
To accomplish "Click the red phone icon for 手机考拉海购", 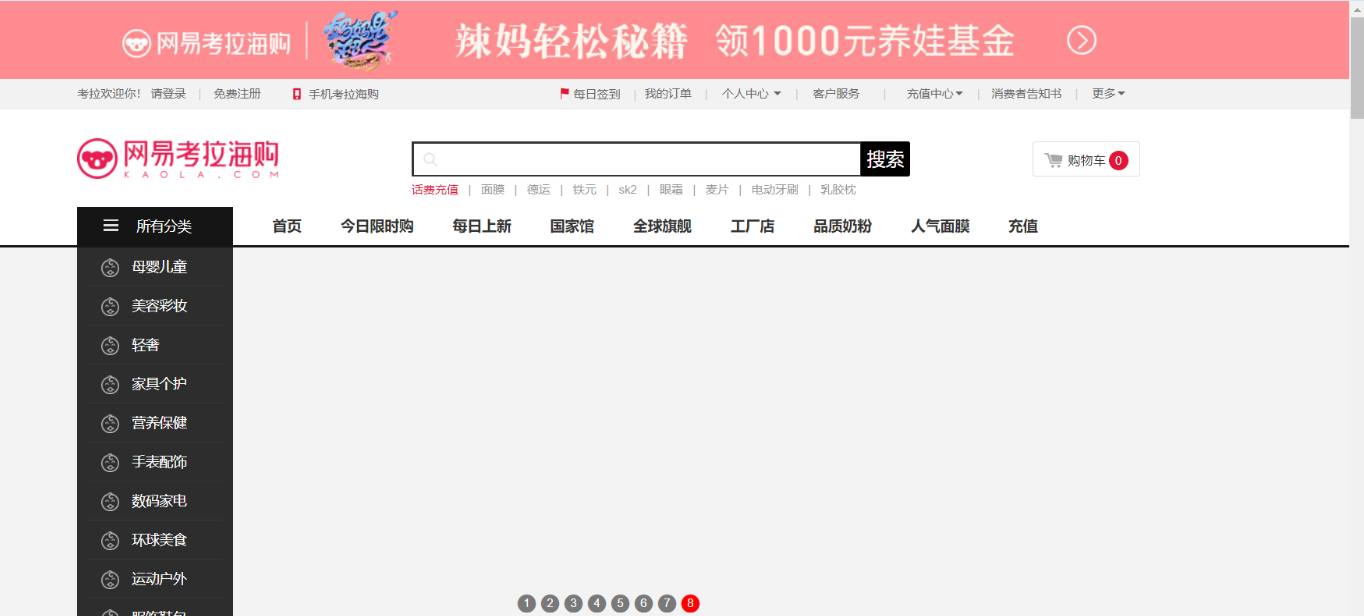I will pyautogui.click(x=297, y=94).
